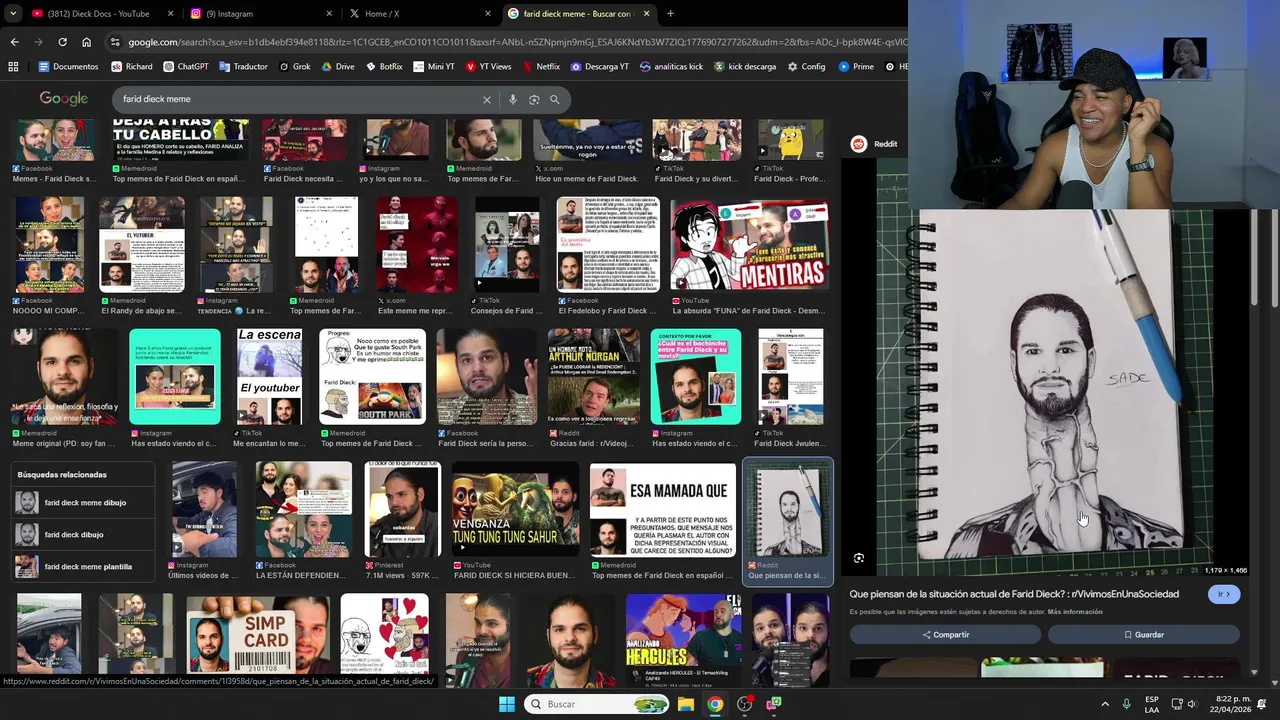Click Lens icon on the preview image
Image resolution: width=1280 pixels, height=720 pixels.
click(859, 558)
